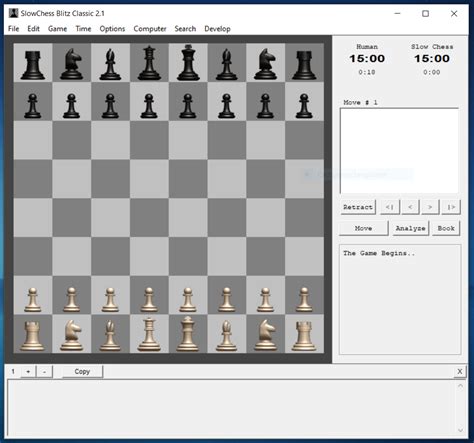Select the white rook on h1
This screenshot has height=443, width=474.
[304, 336]
